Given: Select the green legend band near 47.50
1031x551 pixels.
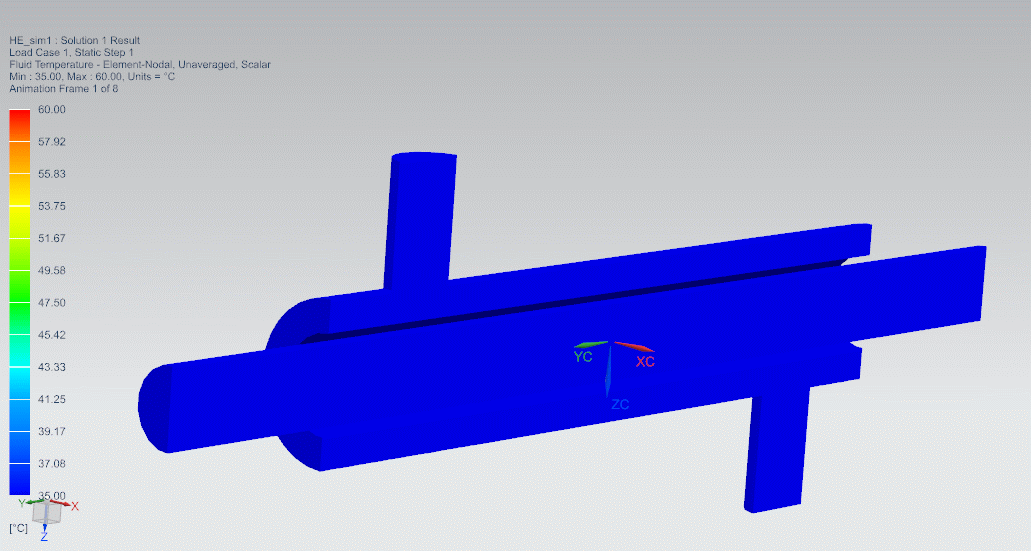Looking at the screenshot, I should coord(20,287).
